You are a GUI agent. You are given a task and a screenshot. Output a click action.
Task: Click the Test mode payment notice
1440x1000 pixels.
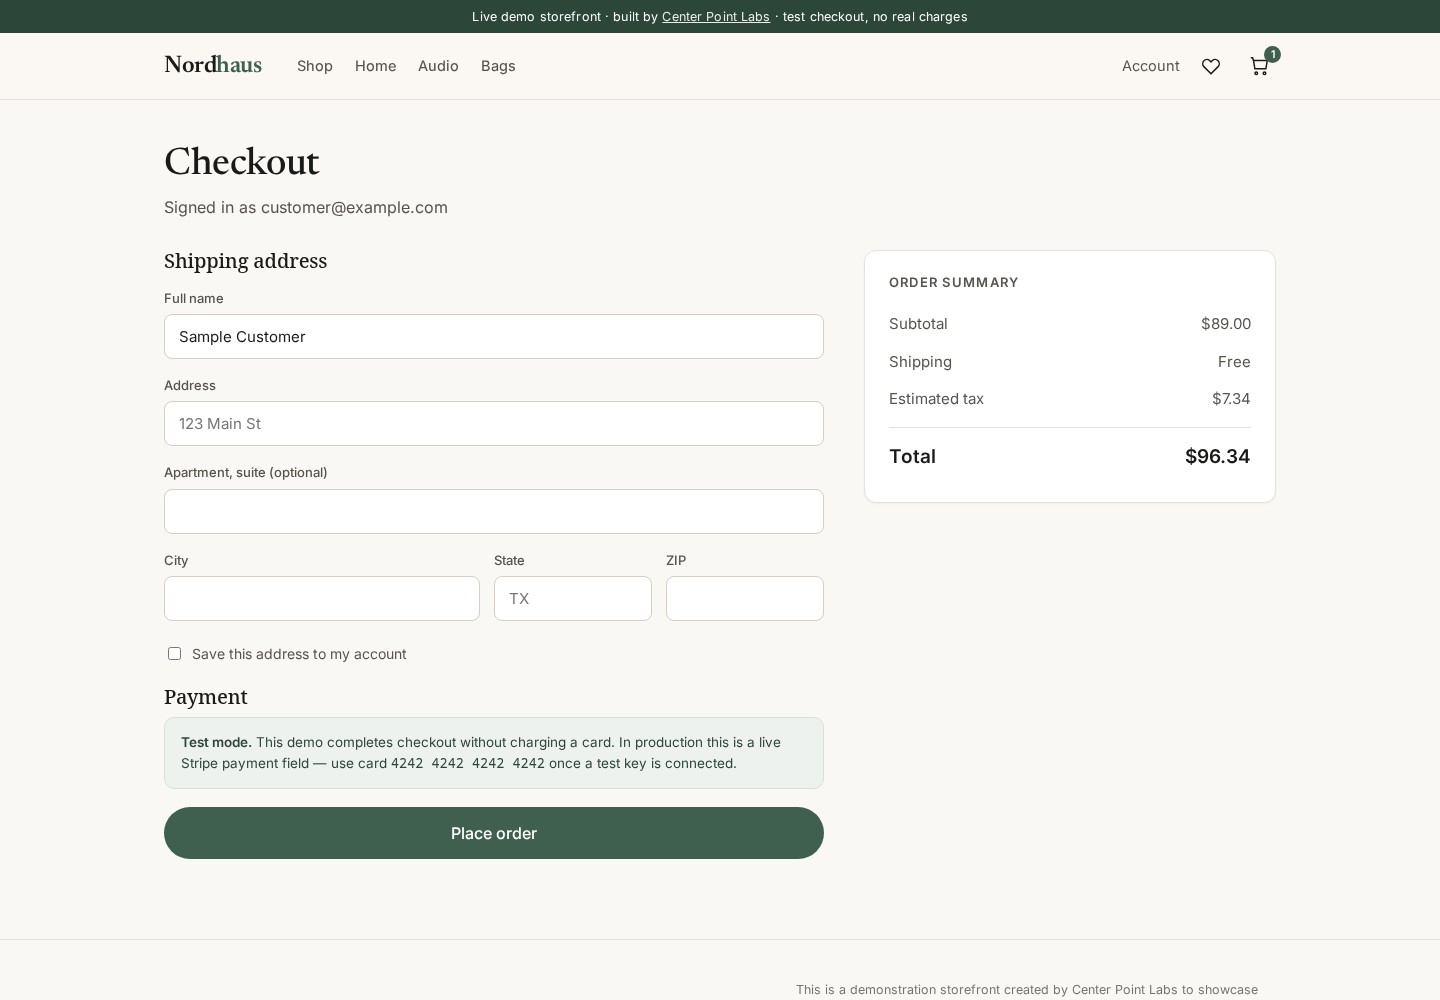(494, 753)
